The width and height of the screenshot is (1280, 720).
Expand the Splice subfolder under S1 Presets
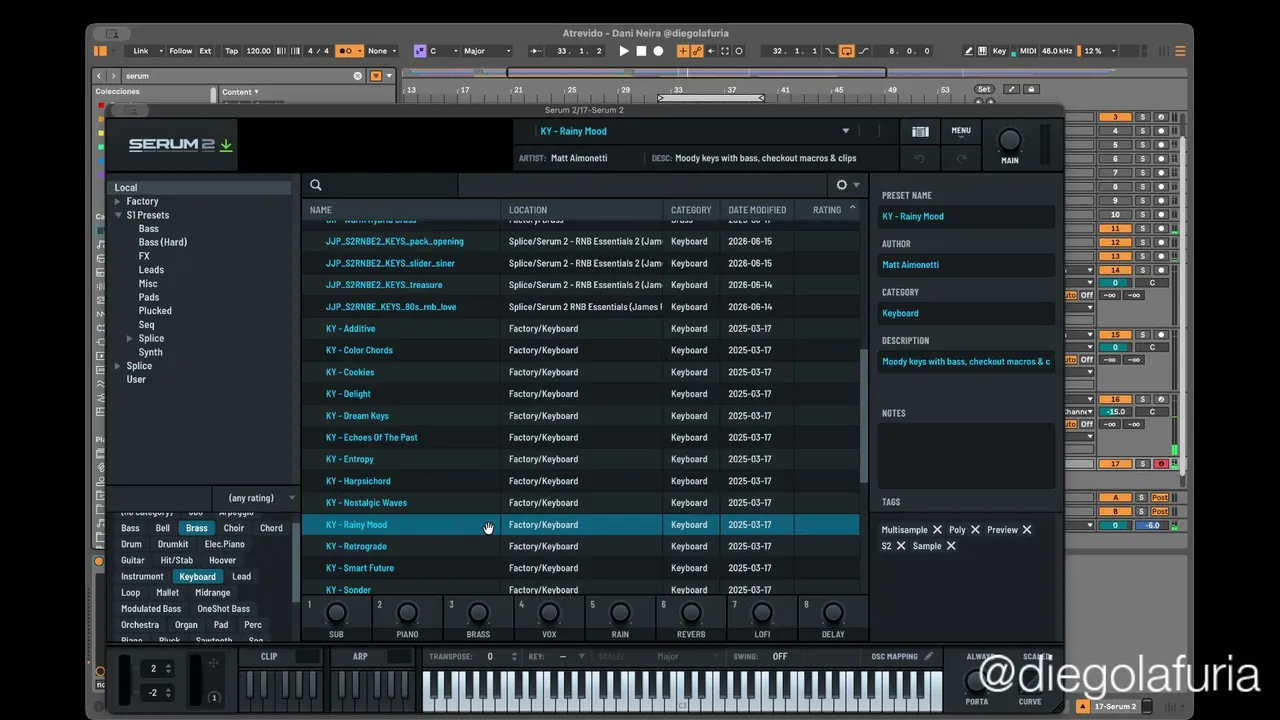point(129,338)
